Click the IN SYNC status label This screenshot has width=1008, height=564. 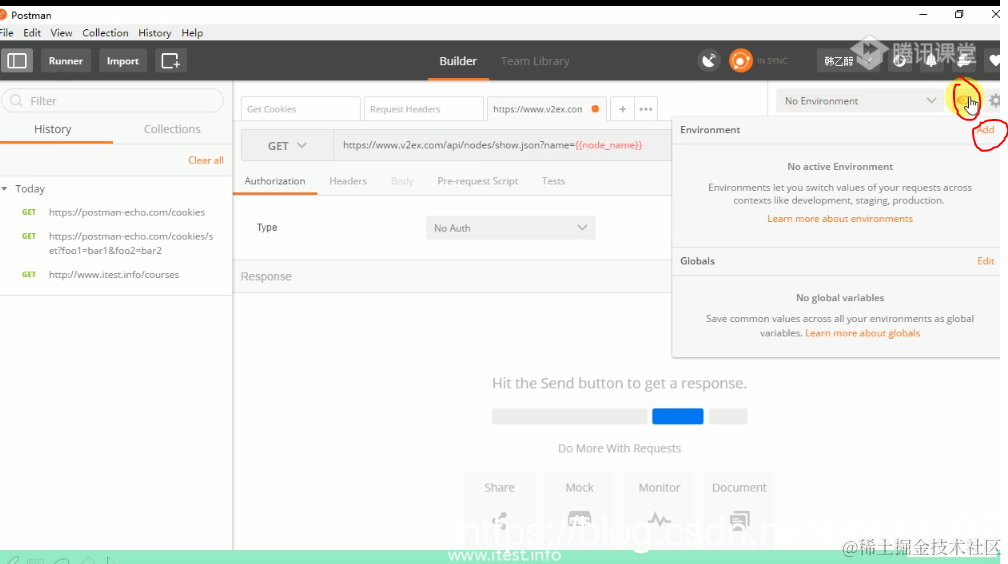(x=772, y=61)
